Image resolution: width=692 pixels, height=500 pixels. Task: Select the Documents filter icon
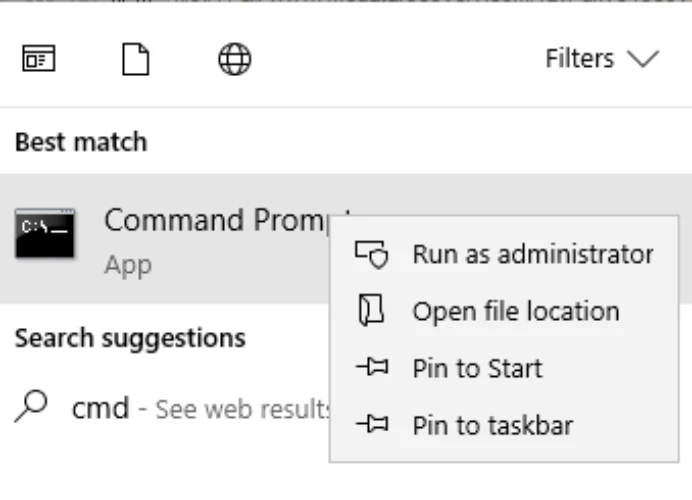[134, 60]
